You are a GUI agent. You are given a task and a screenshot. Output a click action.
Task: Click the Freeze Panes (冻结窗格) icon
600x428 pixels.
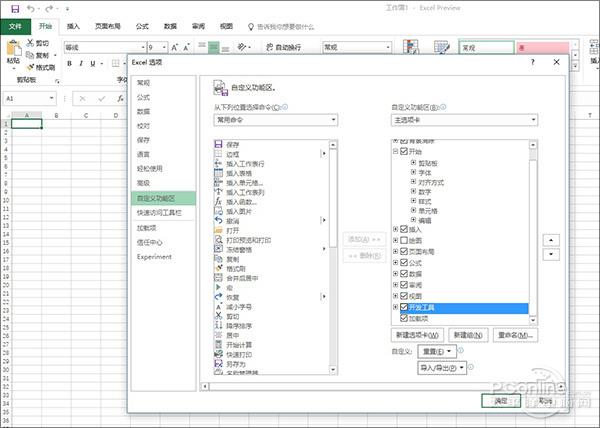pos(218,249)
